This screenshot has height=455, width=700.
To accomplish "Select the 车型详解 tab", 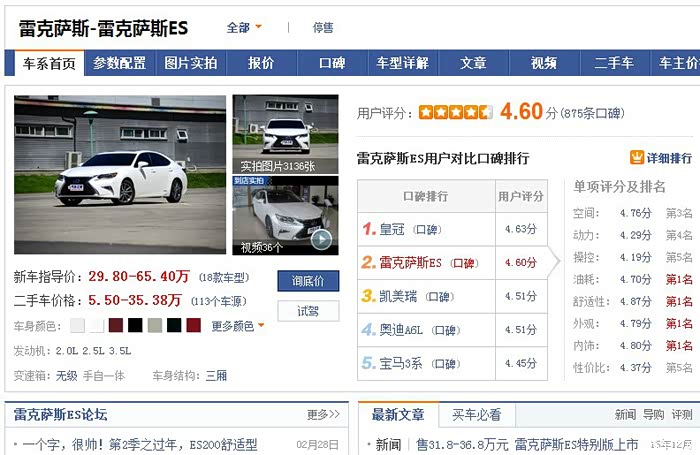I will [402, 63].
